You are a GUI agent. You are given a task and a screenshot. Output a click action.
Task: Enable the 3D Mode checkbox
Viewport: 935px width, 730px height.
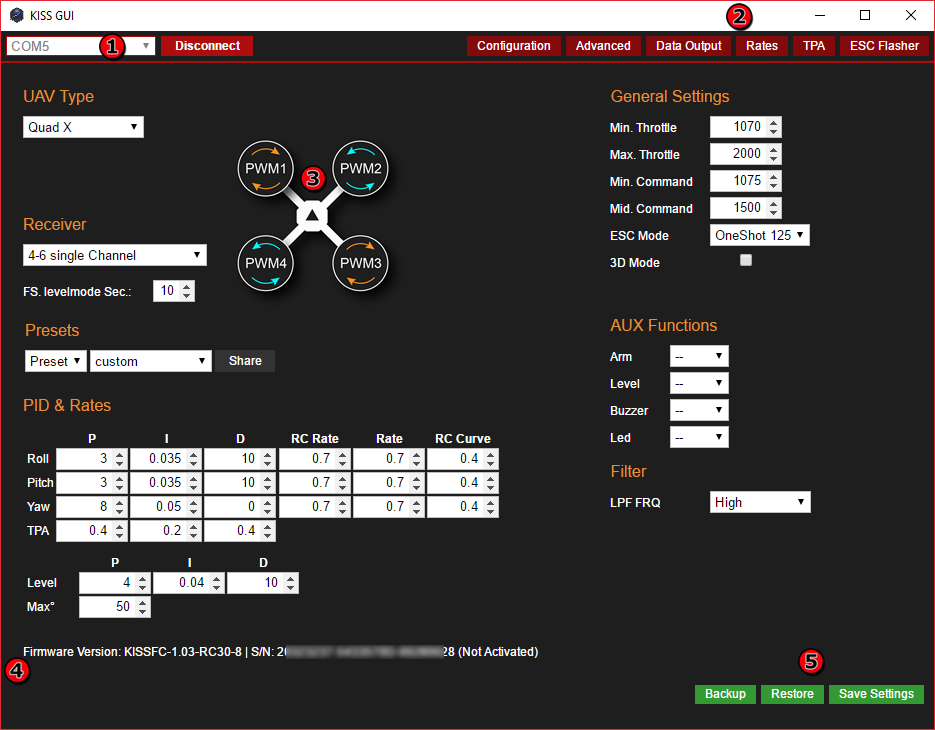point(745,261)
